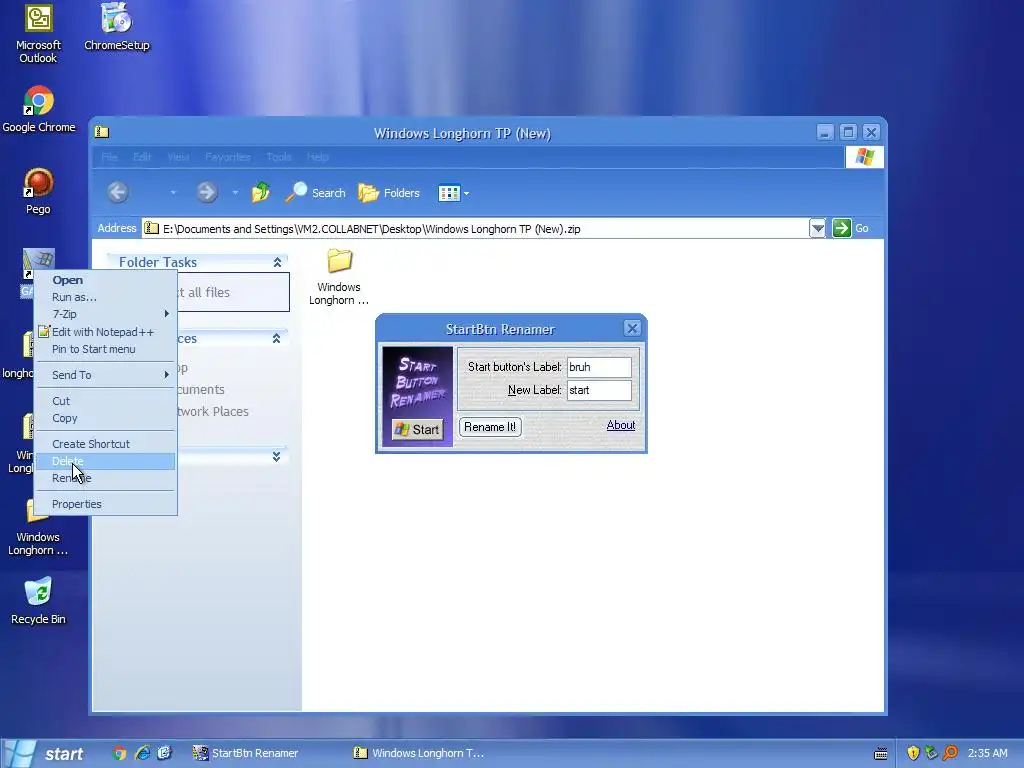Screen dimensions: 1024x768
Task: Choose Delete from context menu
Action: click(x=105, y=461)
